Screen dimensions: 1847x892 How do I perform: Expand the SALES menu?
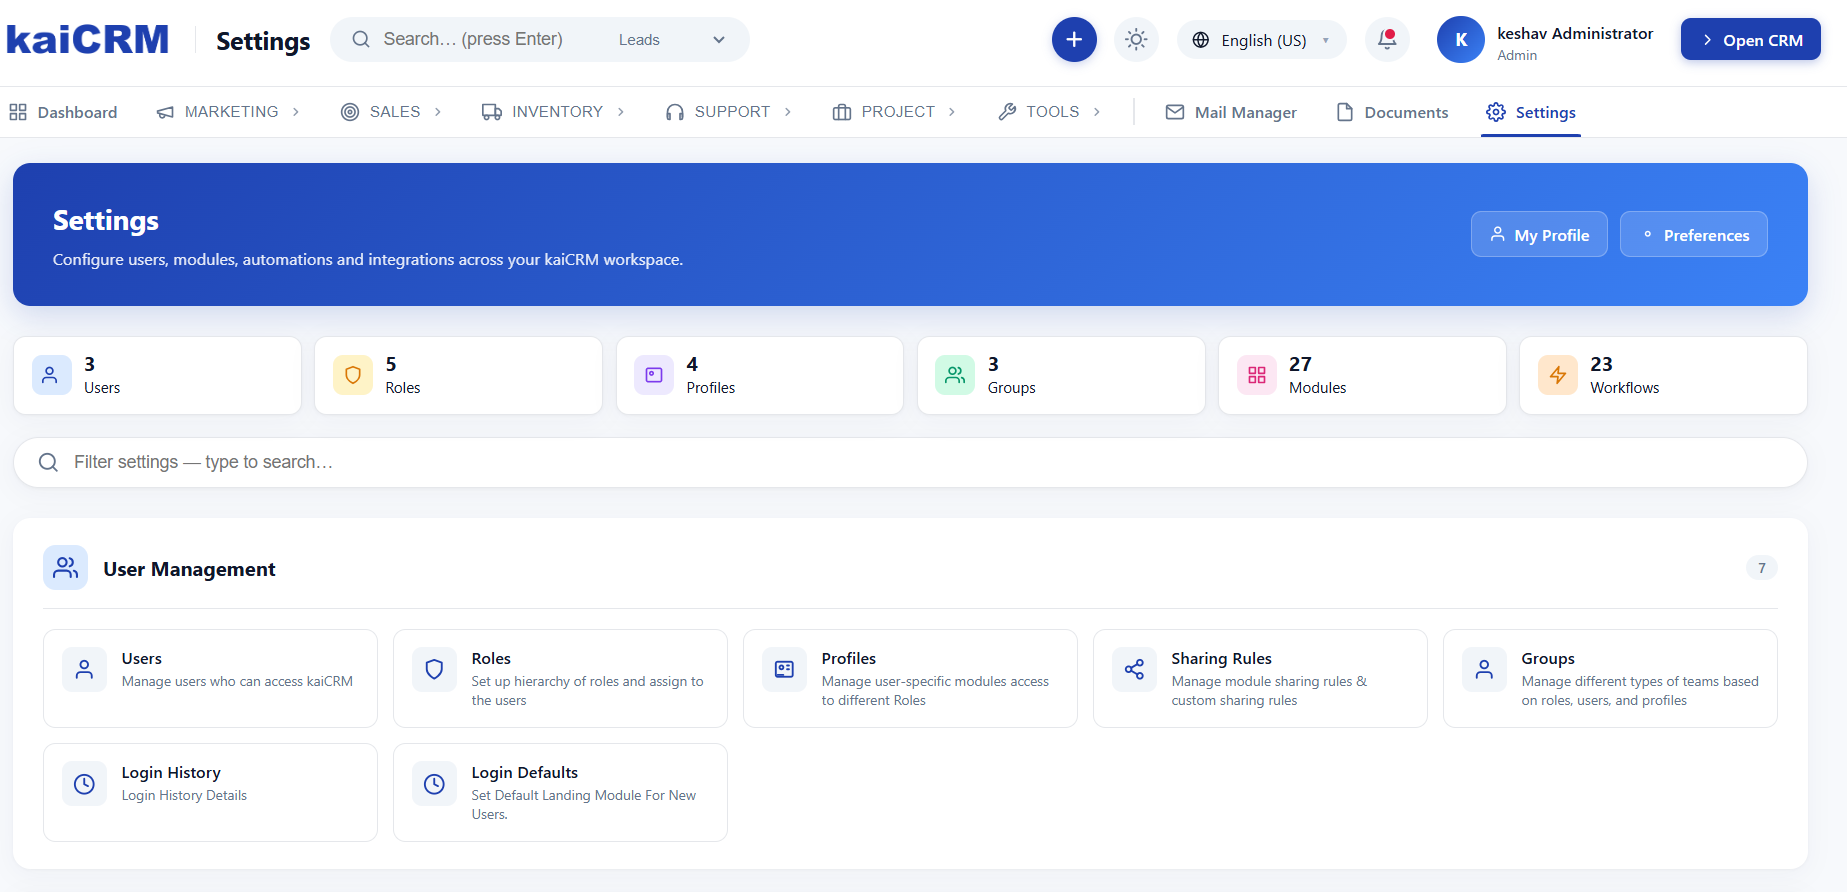(x=391, y=112)
